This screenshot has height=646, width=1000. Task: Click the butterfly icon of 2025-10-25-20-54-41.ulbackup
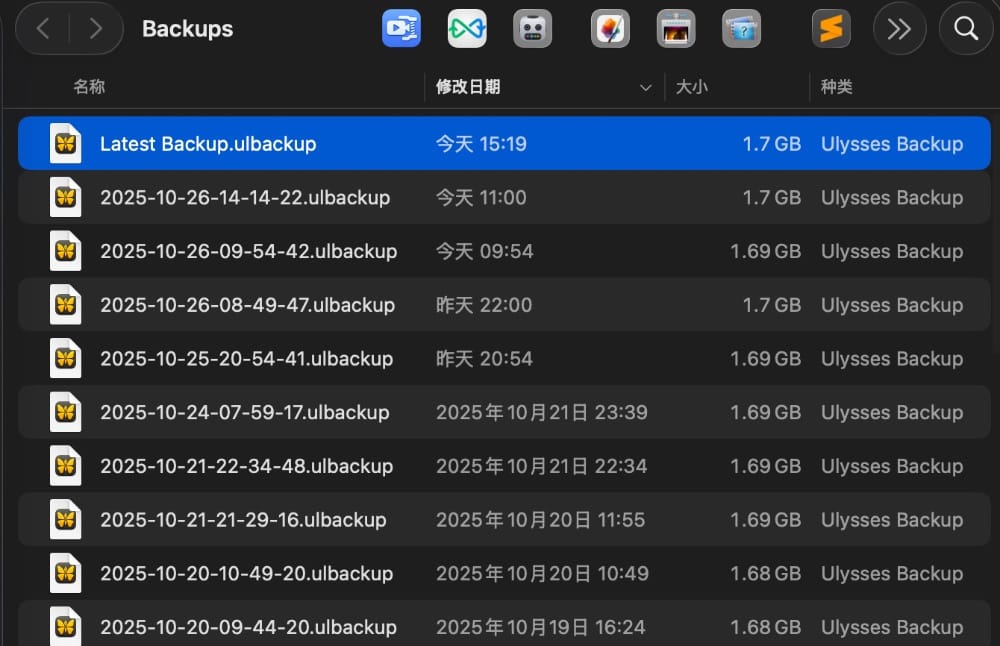pyautogui.click(x=66, y=359)
